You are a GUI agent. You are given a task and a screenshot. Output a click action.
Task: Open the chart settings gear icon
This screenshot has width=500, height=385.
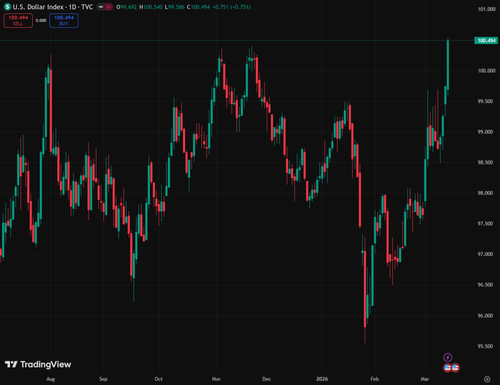coord(487,379)
